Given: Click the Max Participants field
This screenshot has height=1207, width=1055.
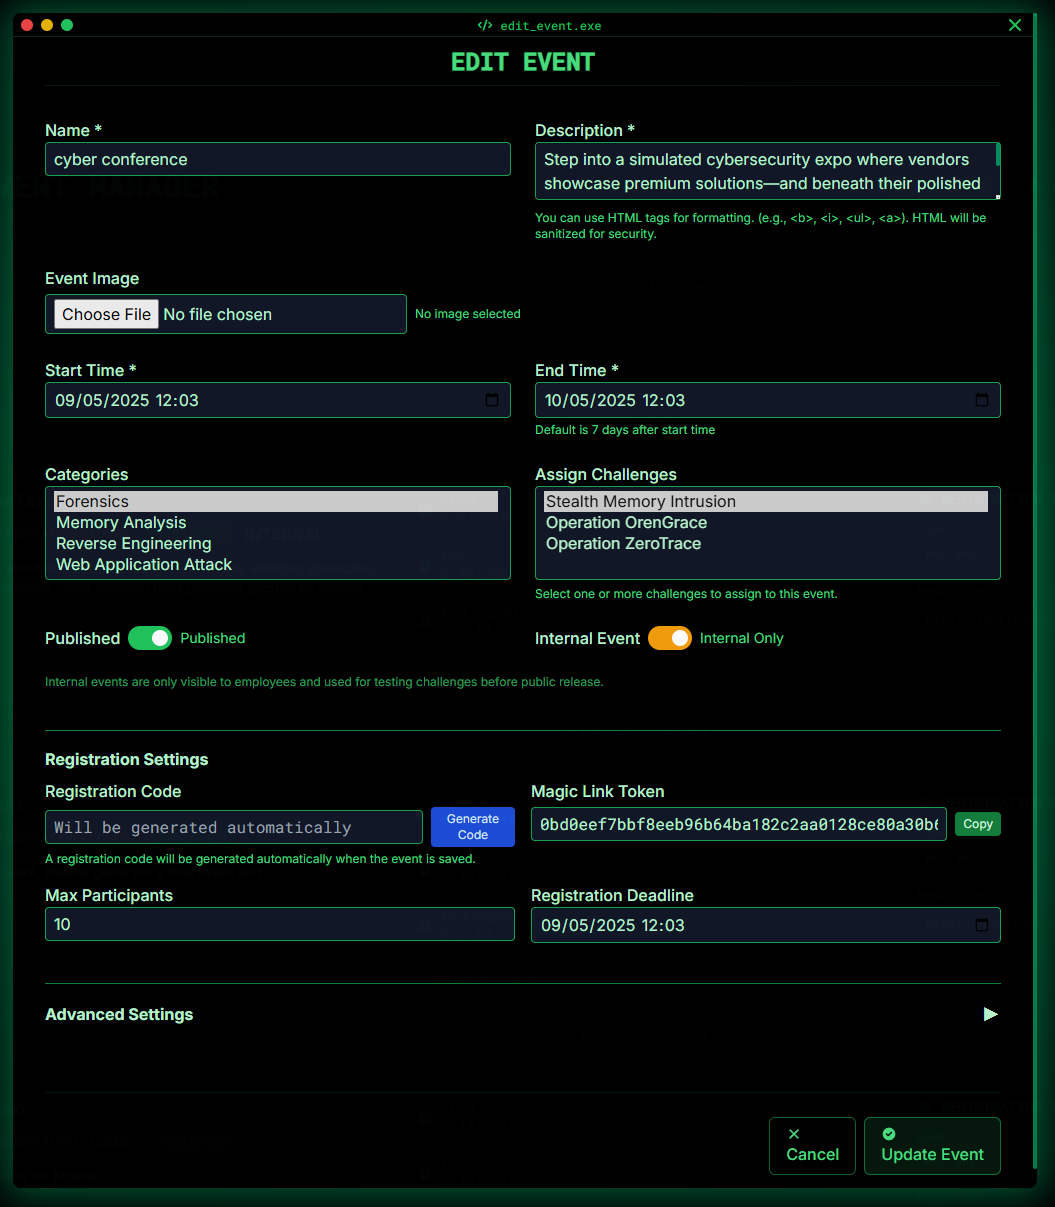Looking at the screenshot, I should pos(280,924).
